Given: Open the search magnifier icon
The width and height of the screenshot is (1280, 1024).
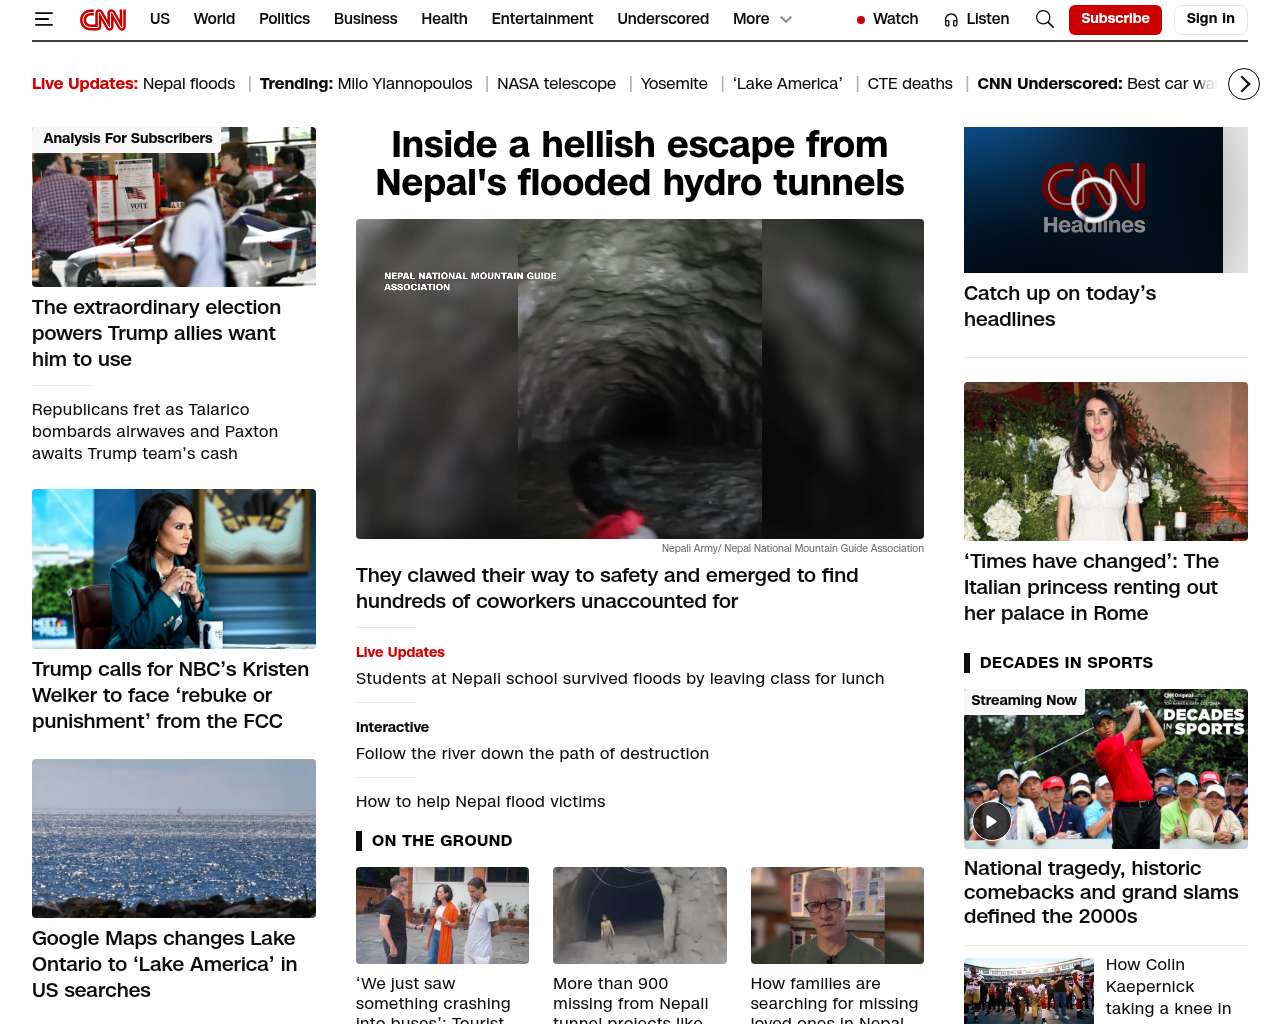Looking at the screenshot, I should [1045, 19].
